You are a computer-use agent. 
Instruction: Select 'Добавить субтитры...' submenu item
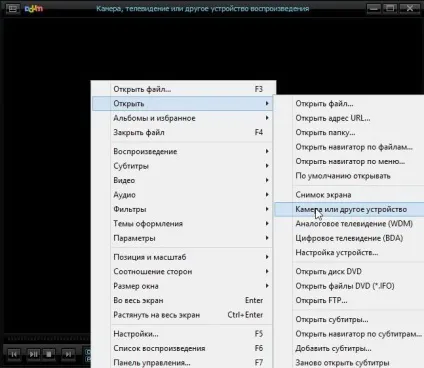click(x=349, y=348)
